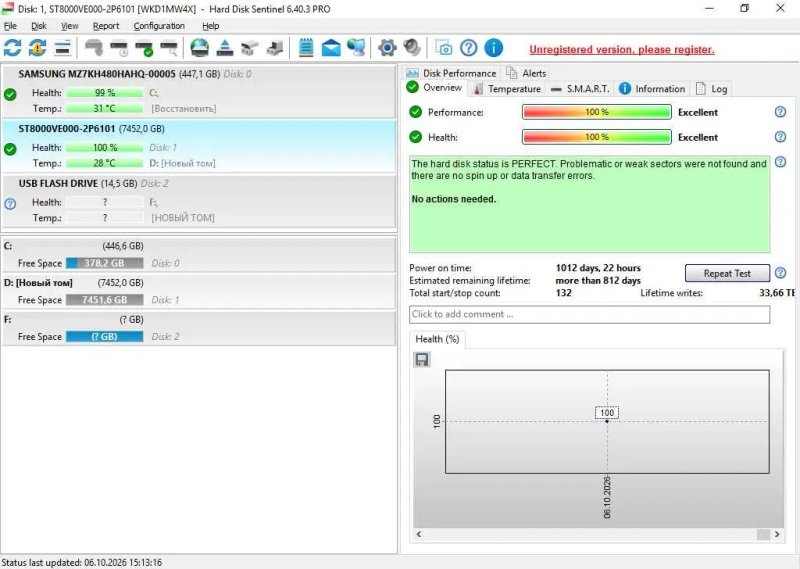Click the globe-and-monitor network icon
This screenshot has height=569, width=800.
[356, 48]
